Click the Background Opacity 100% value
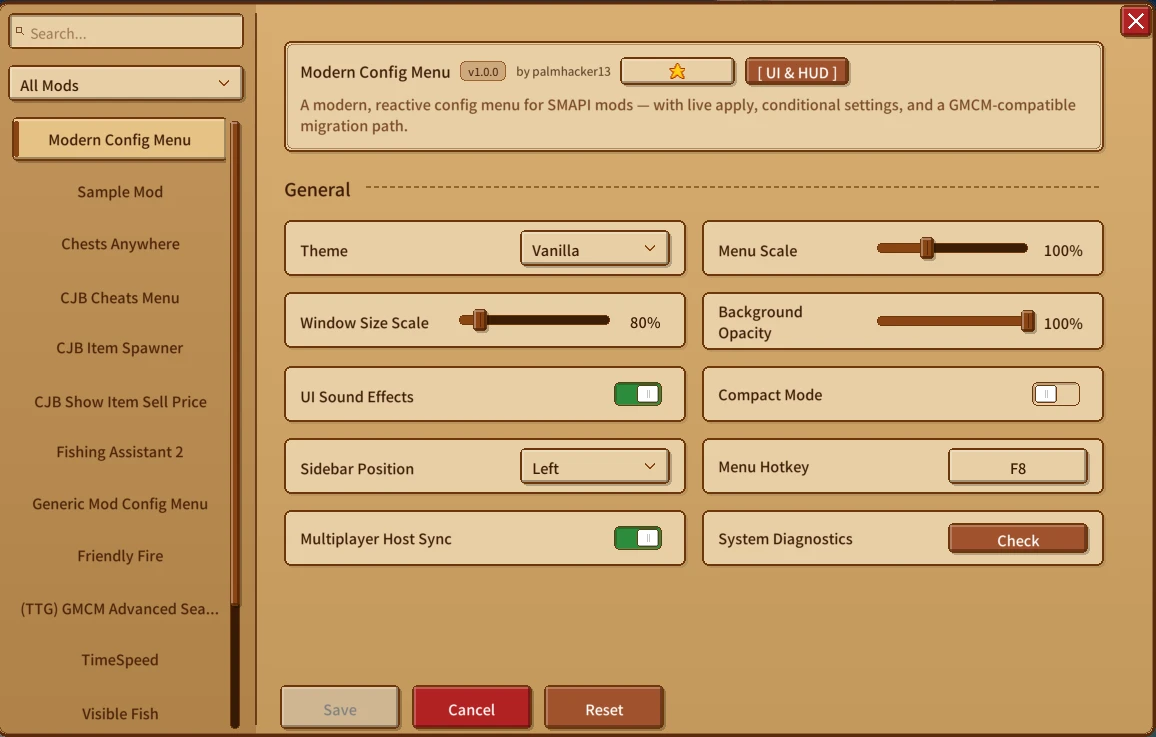Viewport: 1156px width, 737px height. (1063, 324)
